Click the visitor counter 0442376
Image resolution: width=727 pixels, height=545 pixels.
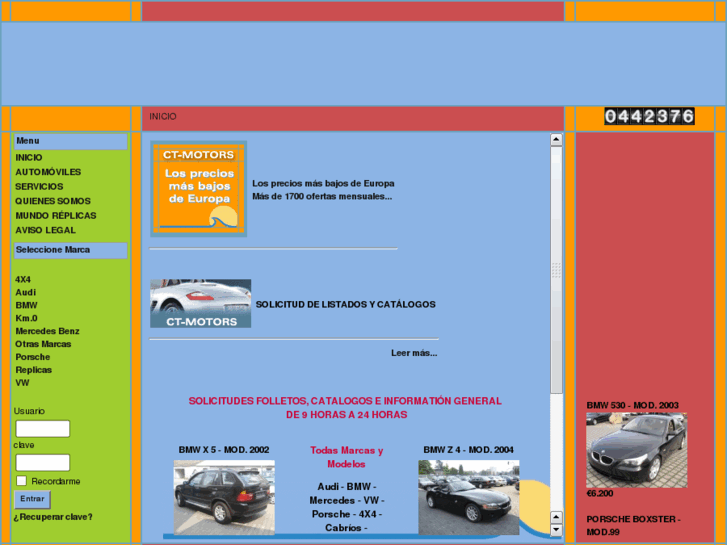click(x=649, y=116)
